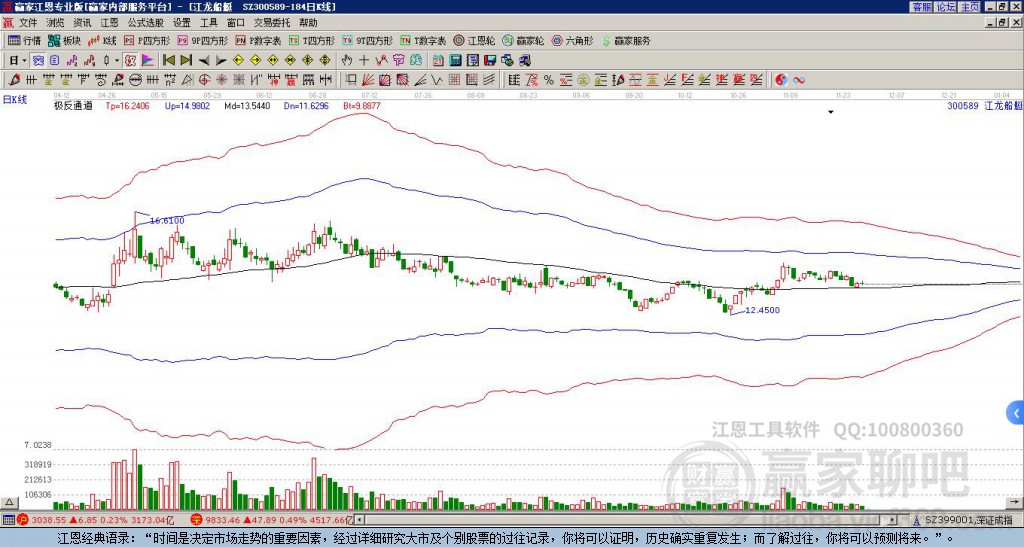The image size is (1024, 548).
Task: Open the 论坛 forum link
Action: [x=945, y=7]
